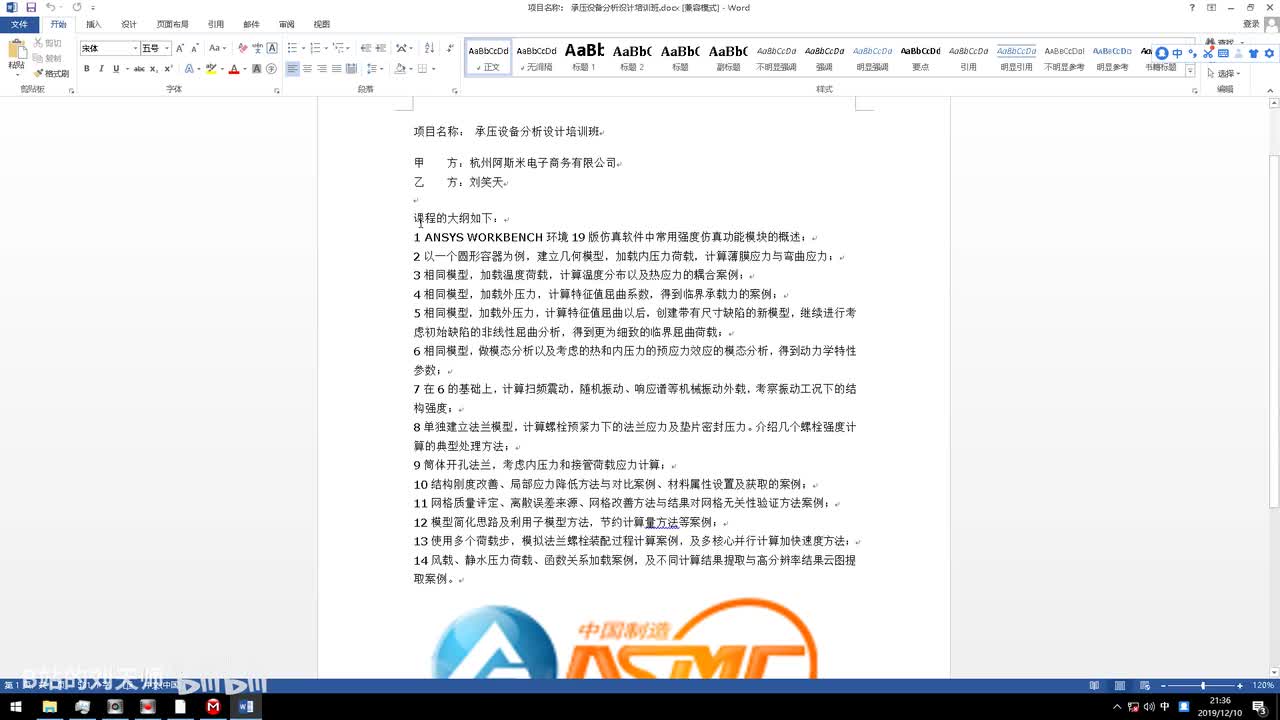Switch to read mode view in status bar
The height and width of the screenshot is (720, 1280).
1094,685
